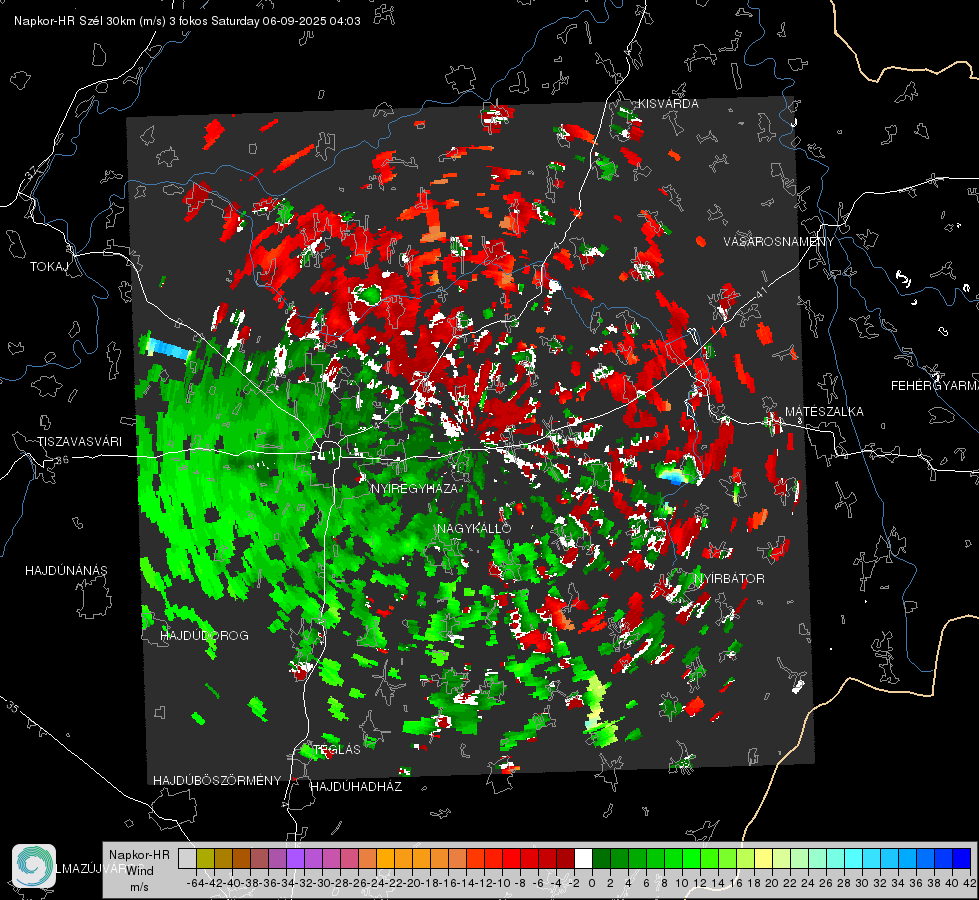Click the '0' value on the legend scale
The image size is (979, 900).
[592, 883]
